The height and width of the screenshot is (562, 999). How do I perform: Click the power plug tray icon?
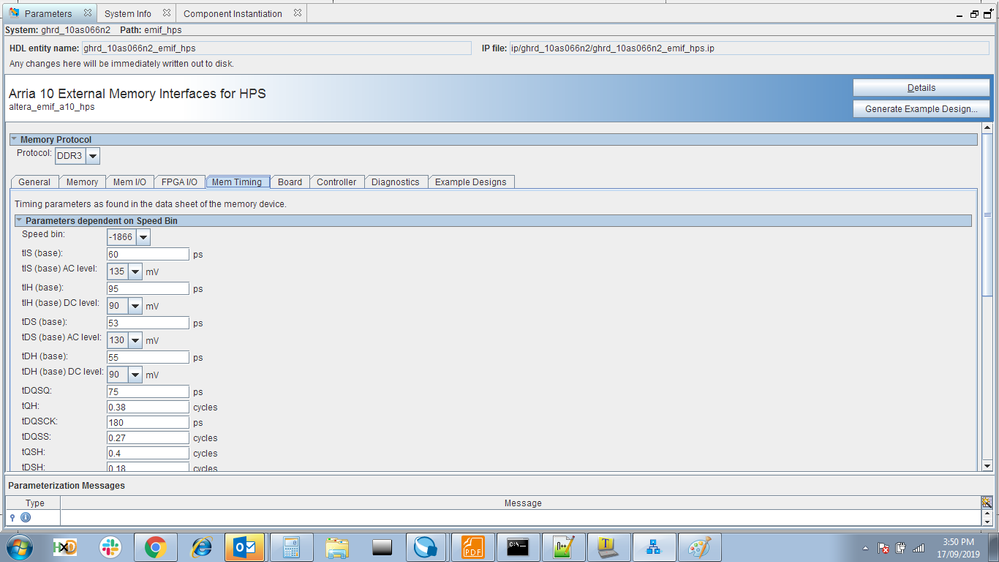900,548
